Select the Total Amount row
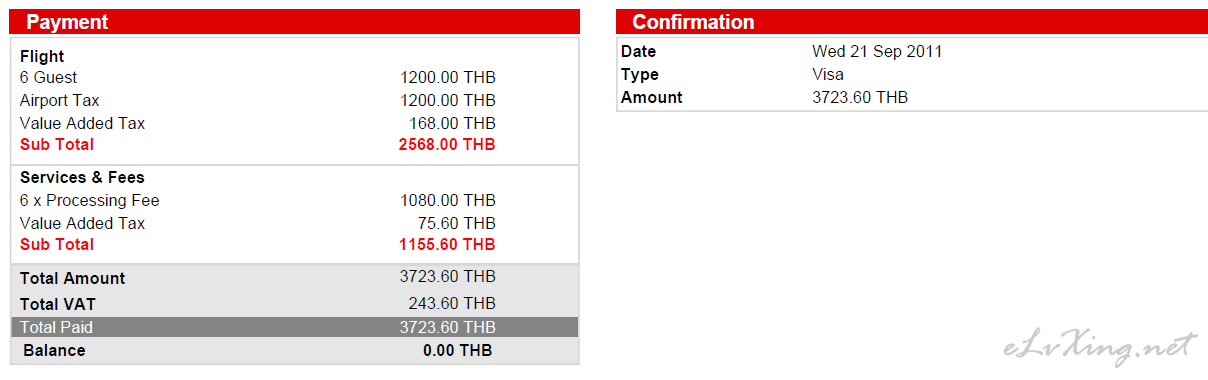Screen dimensions: 1208x380 coord(295,278)
